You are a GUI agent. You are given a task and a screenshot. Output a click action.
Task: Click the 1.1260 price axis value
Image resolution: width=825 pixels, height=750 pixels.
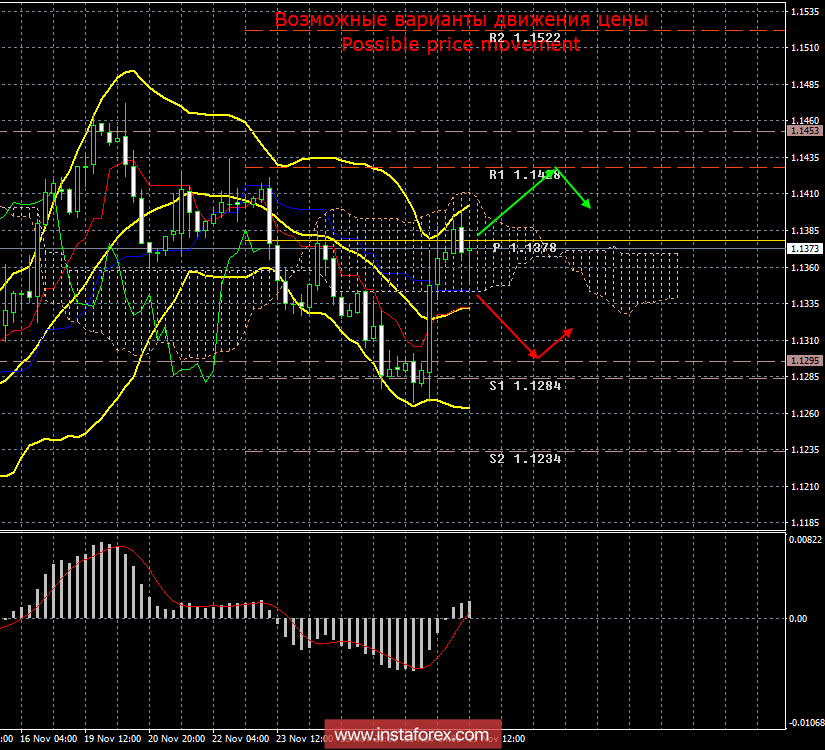pyautogui.click(x=805, y=414)
